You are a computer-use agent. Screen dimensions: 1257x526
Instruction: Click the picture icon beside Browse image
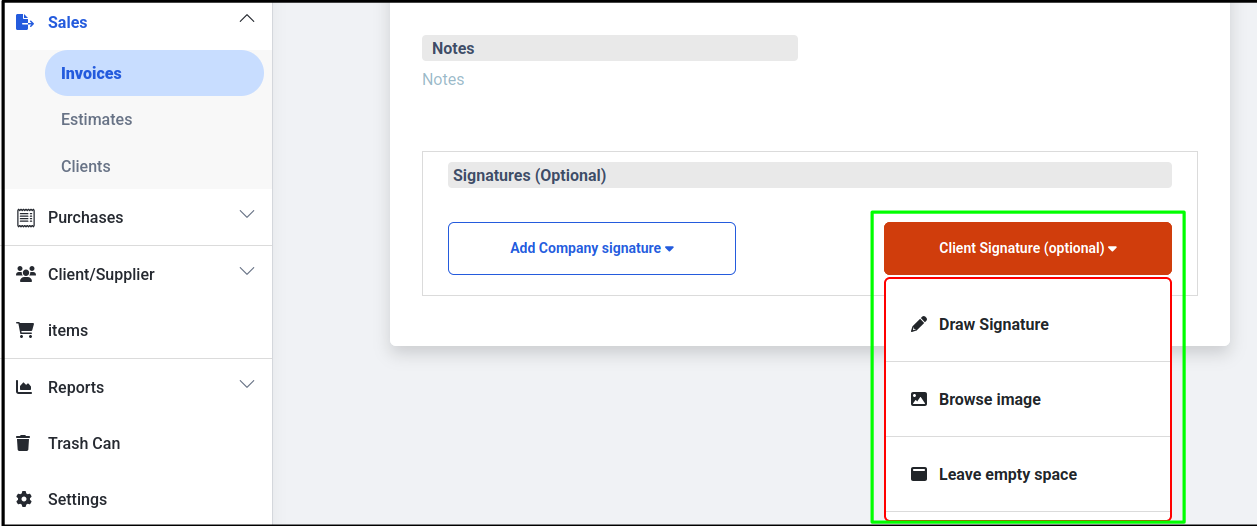point(919,399)
